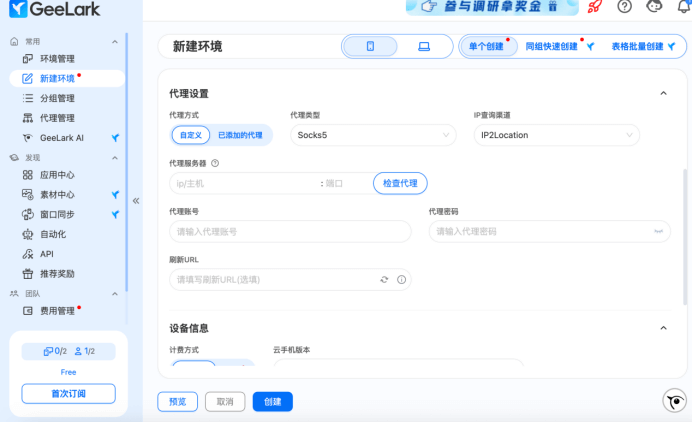The image size is (692, 422).
Task: Open the IP2Location query channel dropdown
Action: pos(556,135)
